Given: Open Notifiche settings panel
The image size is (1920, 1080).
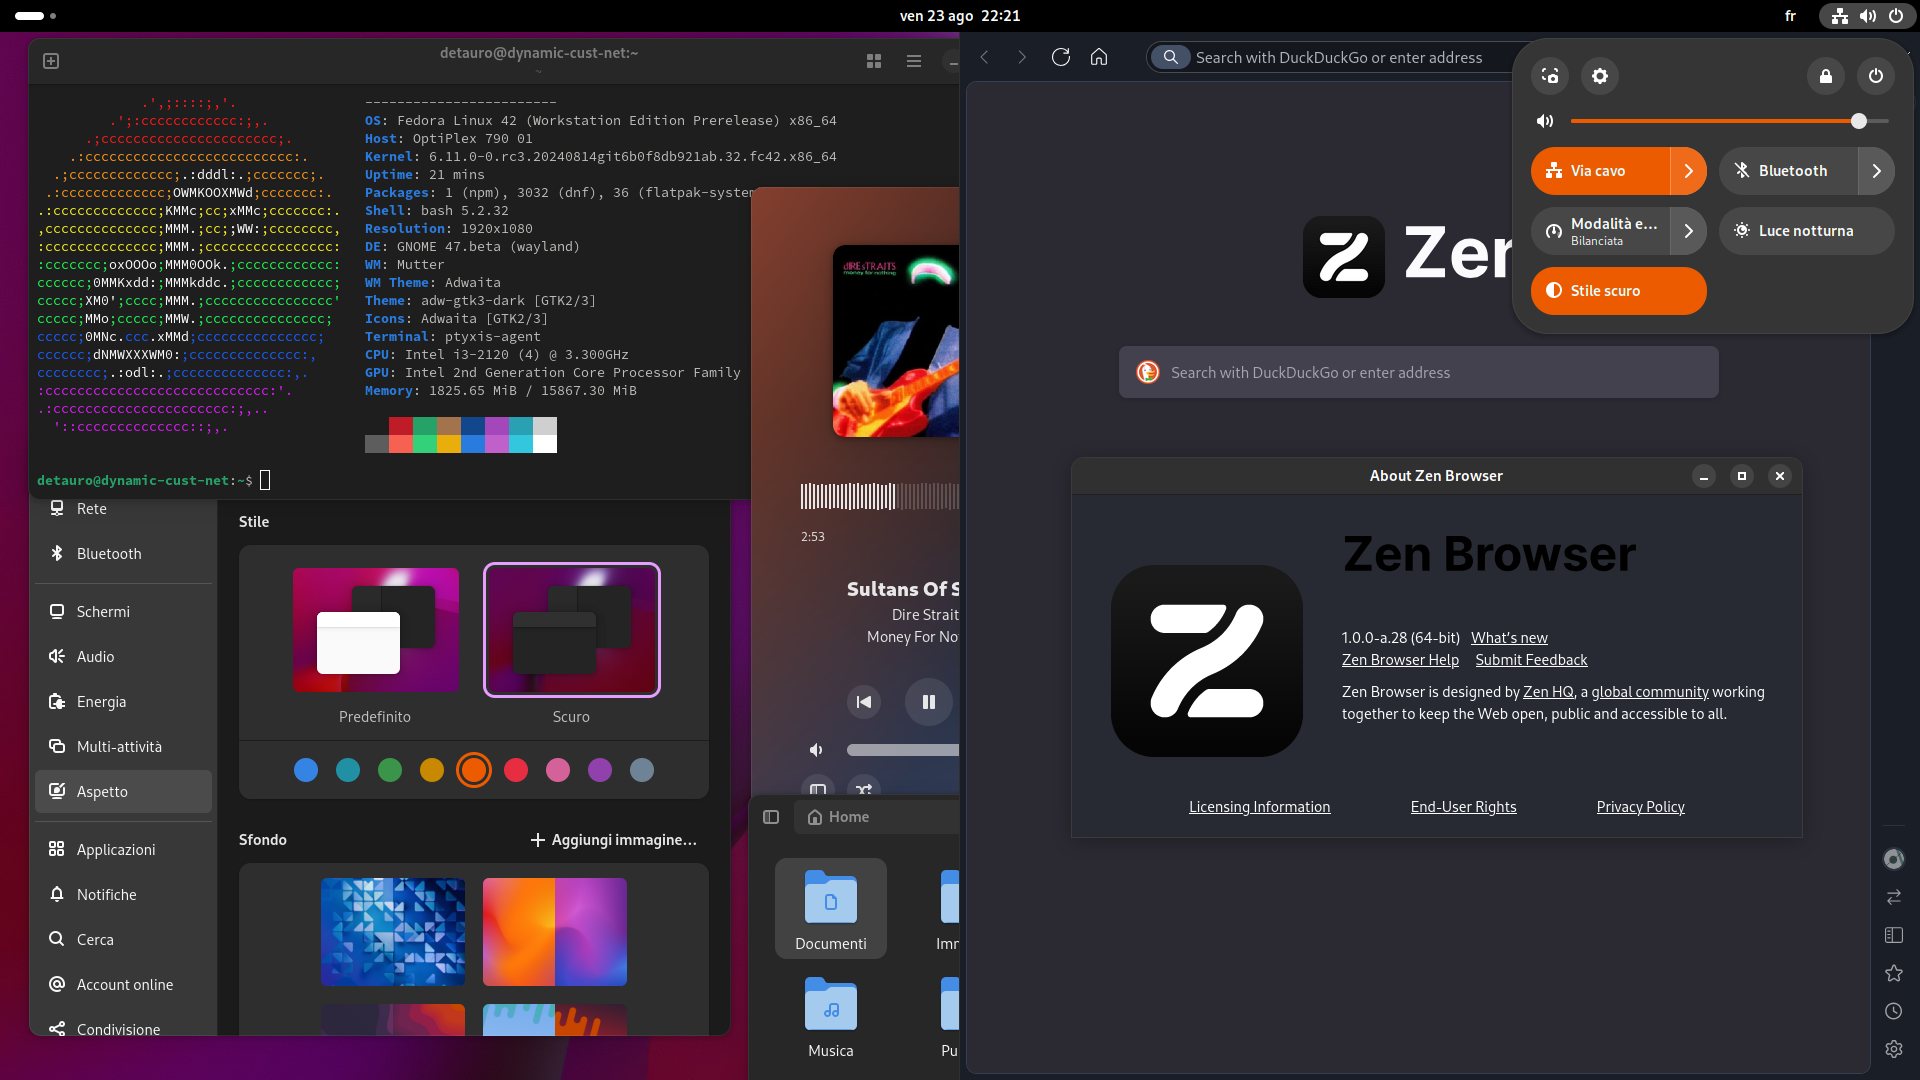Looking at the screenshot, I should point(123,895).
